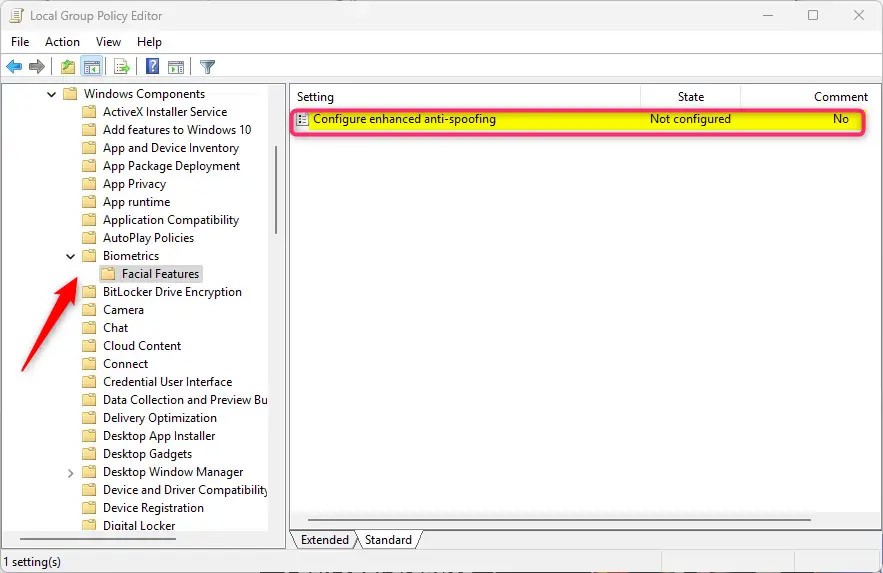This screenshot has width=883, height=573.
Task: Open the Action menu
Action: [x=63, y=42]
